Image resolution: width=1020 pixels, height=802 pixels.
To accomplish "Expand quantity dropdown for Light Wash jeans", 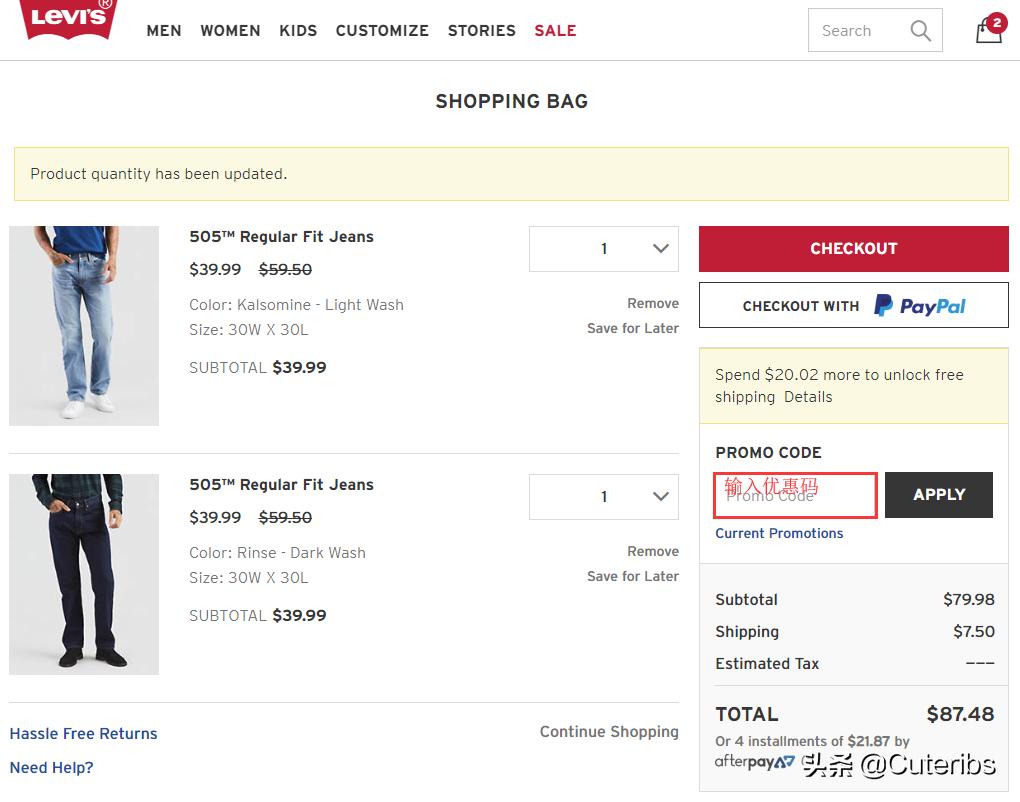I will click(x=604, y=249).
